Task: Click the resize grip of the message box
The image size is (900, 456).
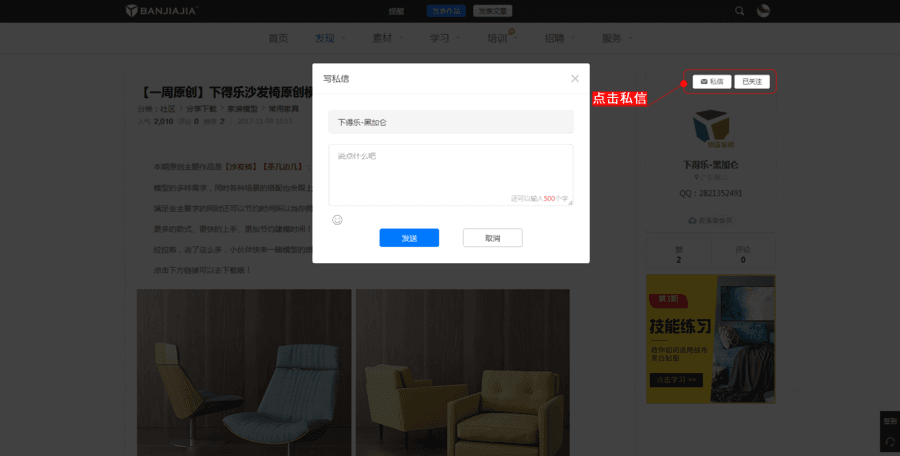Action: (x=570, y=202)
